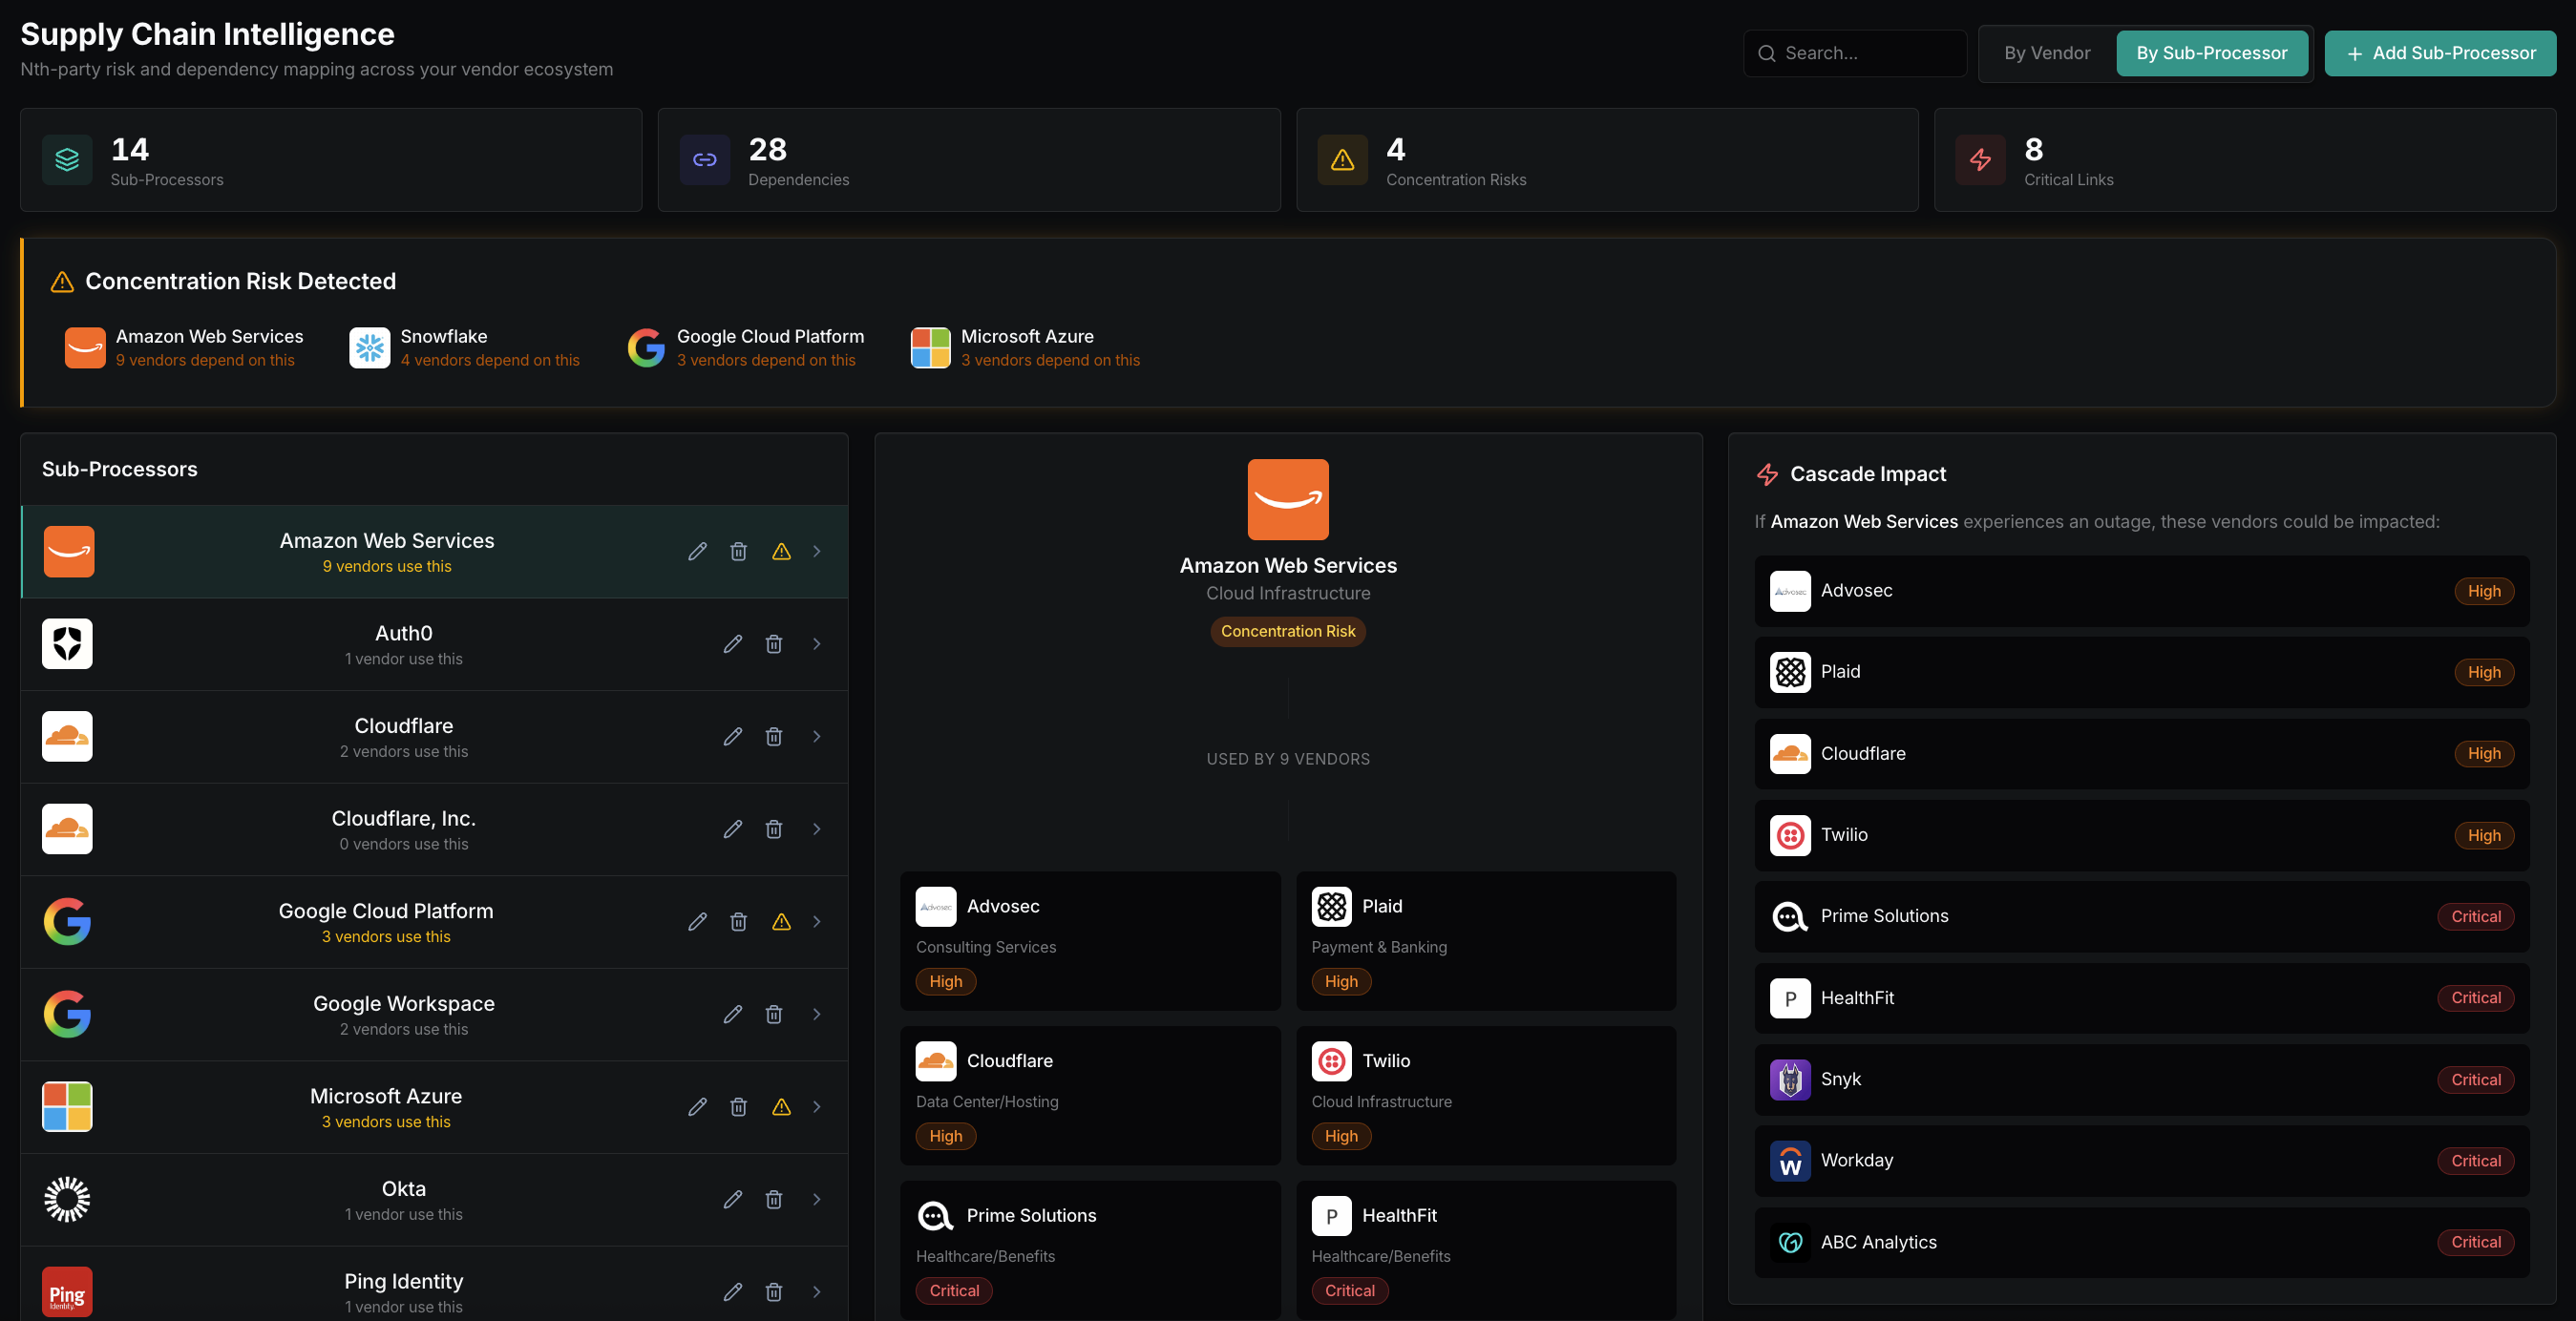Viewport: 2576px width, 1321px height.
Task: Open the Advosec vendor card
Action: (x=1090, y=941)
